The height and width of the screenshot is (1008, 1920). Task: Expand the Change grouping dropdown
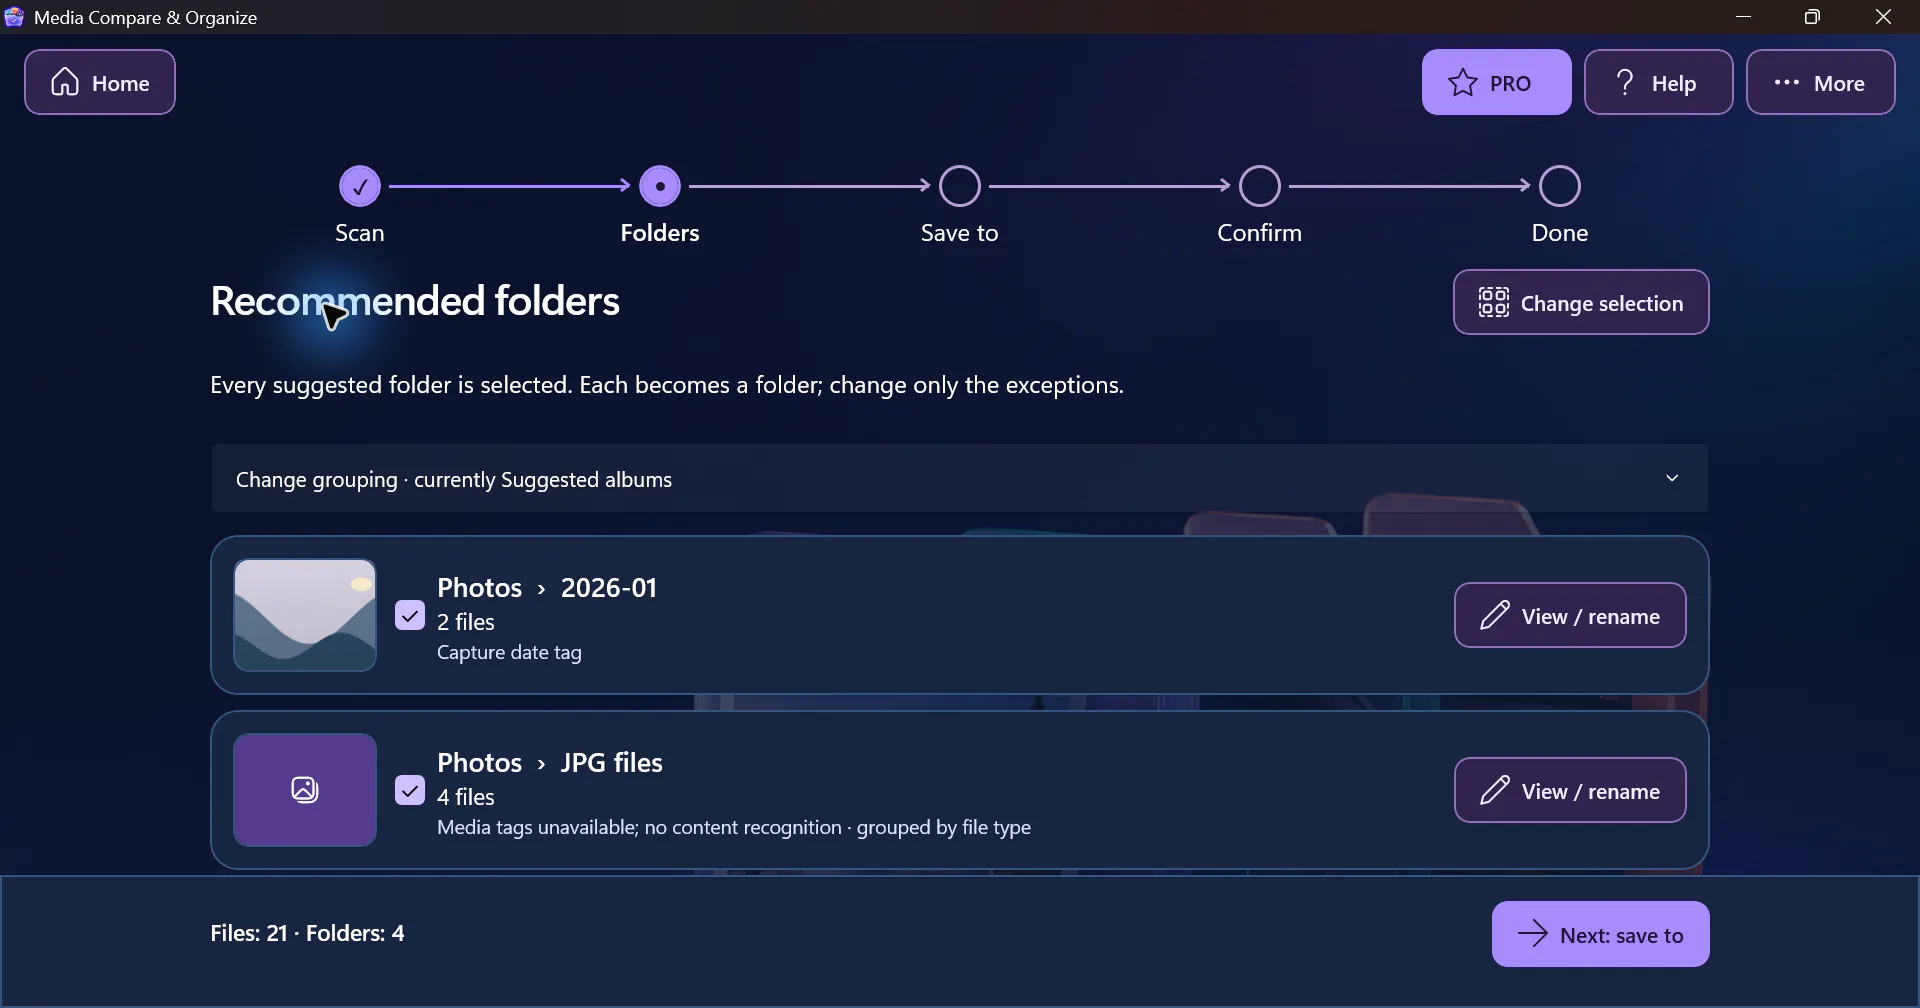(x=960, y=478)
